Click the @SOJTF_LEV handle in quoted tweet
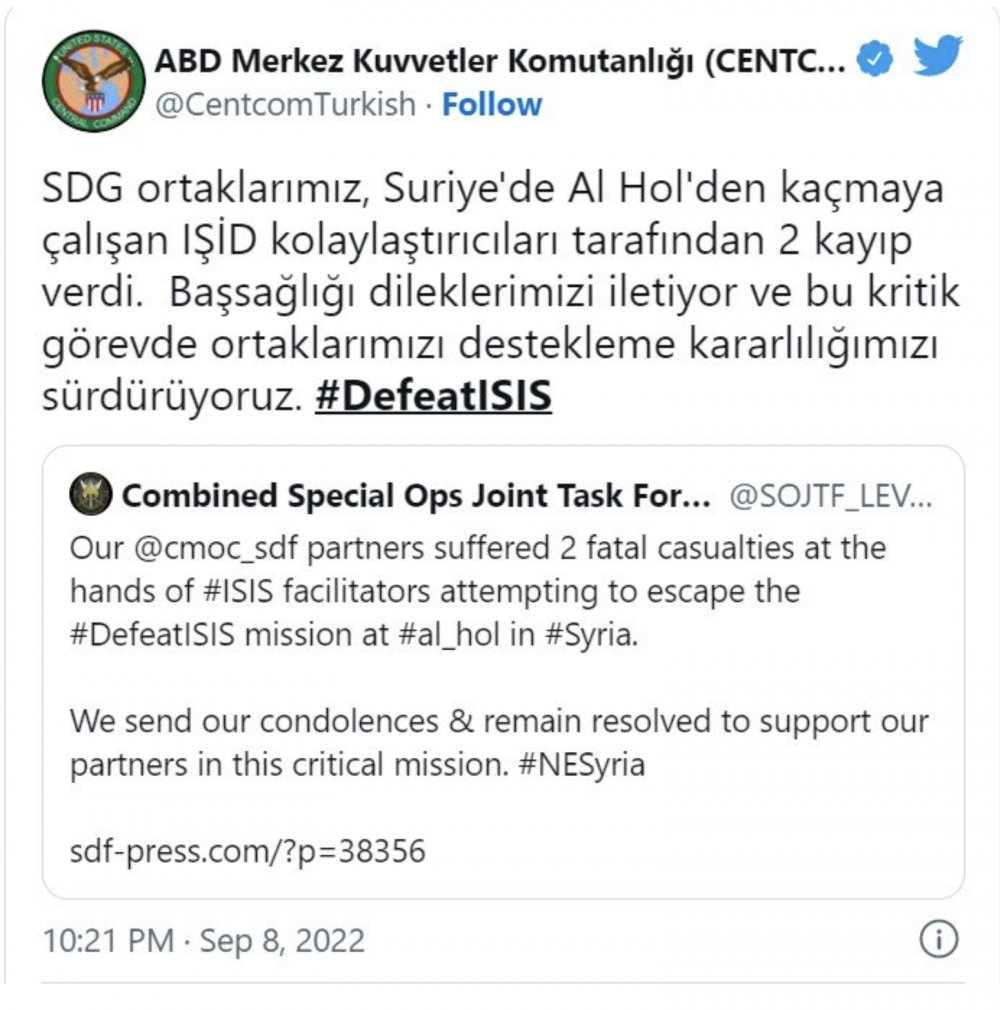Screen dimensions: 1000x1010 tap(831, 496)
